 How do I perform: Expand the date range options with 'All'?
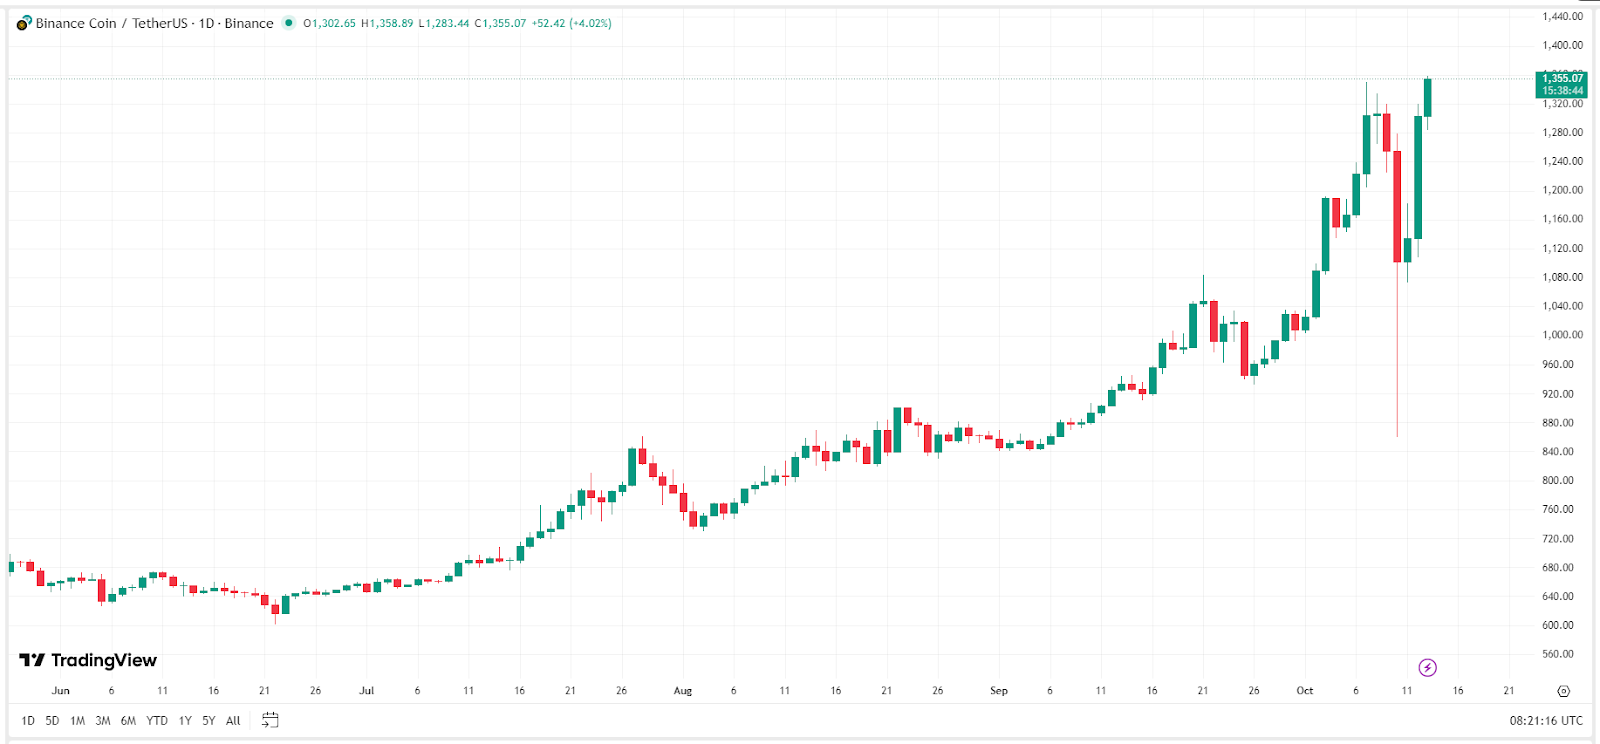pos(231,719)
